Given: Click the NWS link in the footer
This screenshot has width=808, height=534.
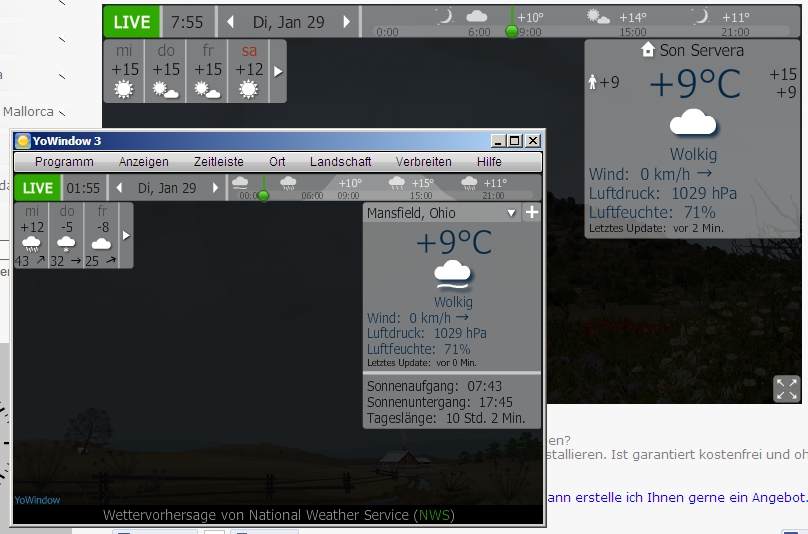Looking at the screenshot, I should pos(427,515).
